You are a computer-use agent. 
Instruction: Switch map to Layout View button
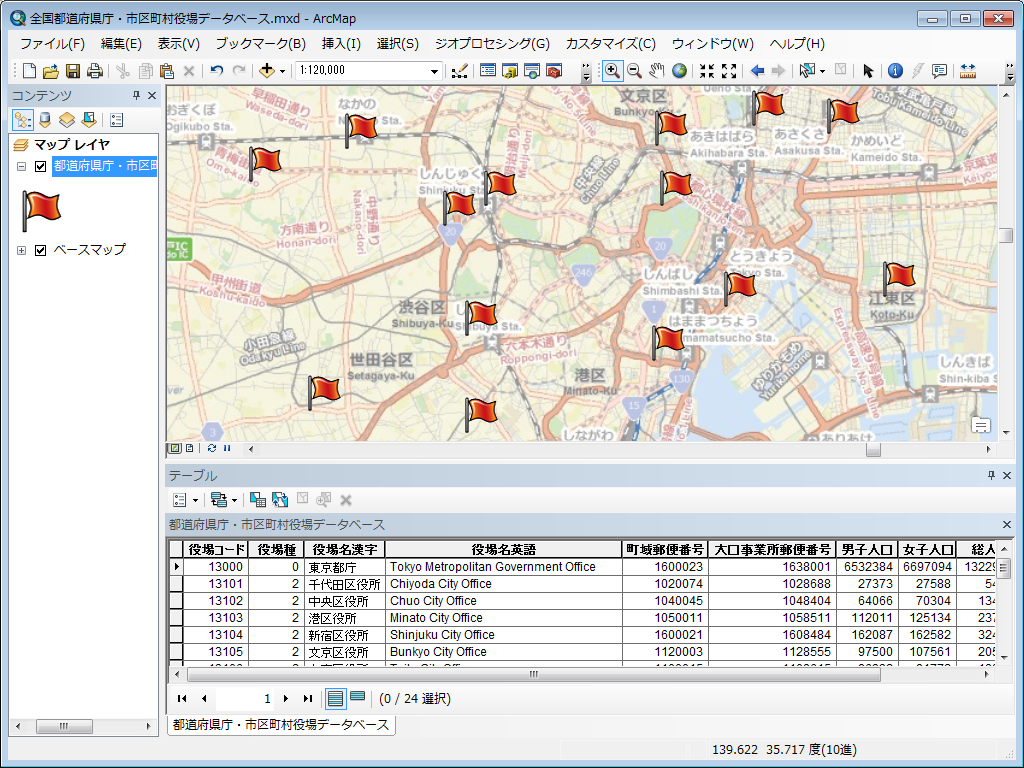(189, 448)
